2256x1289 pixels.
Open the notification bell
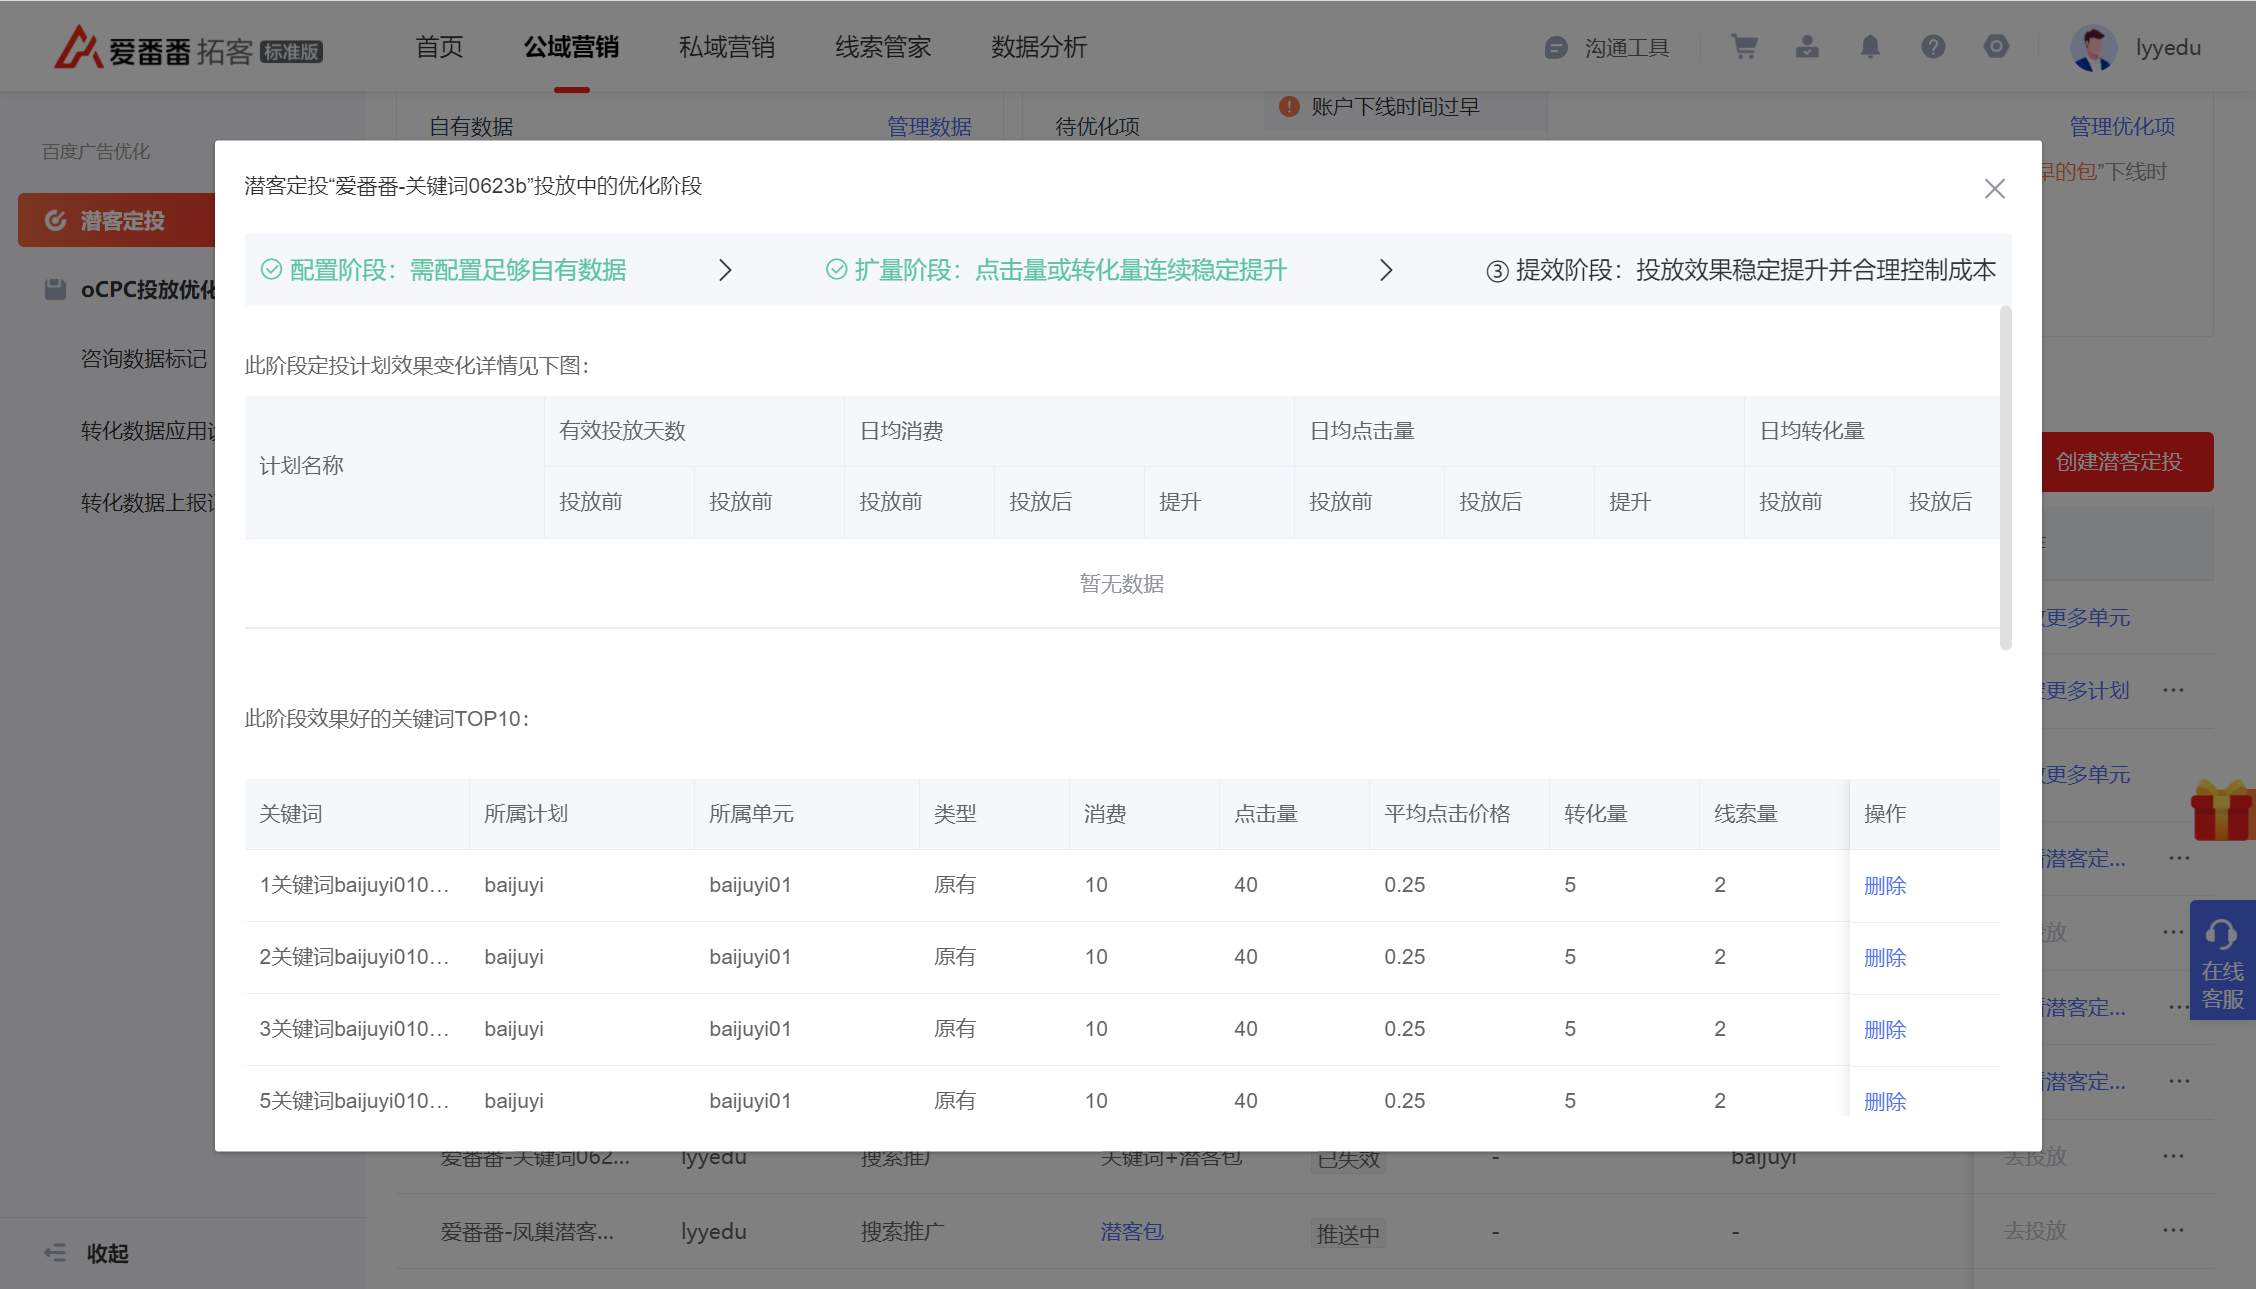pyautogui.click(x=1870, y=47)
